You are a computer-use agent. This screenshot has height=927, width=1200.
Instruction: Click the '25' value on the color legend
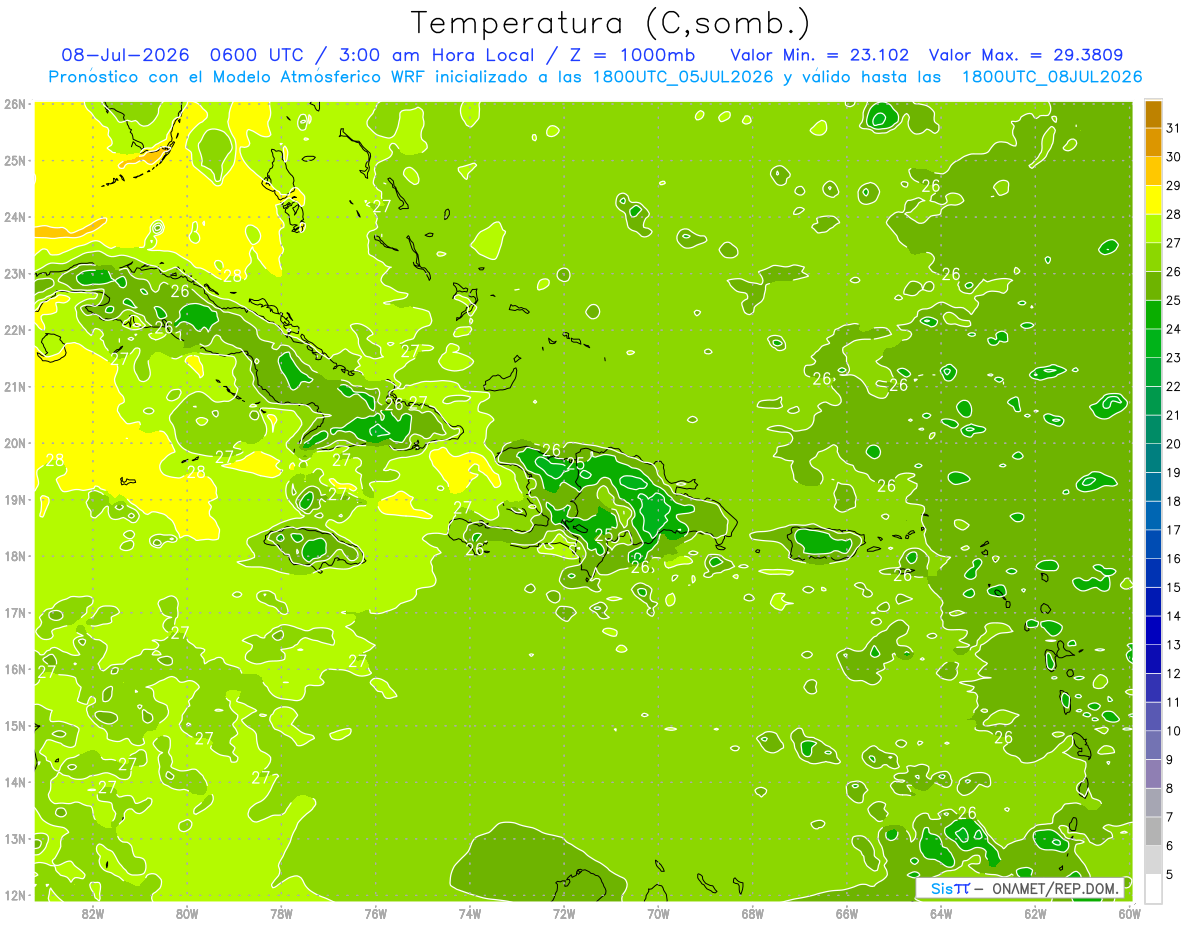(x=1174, y=300)
